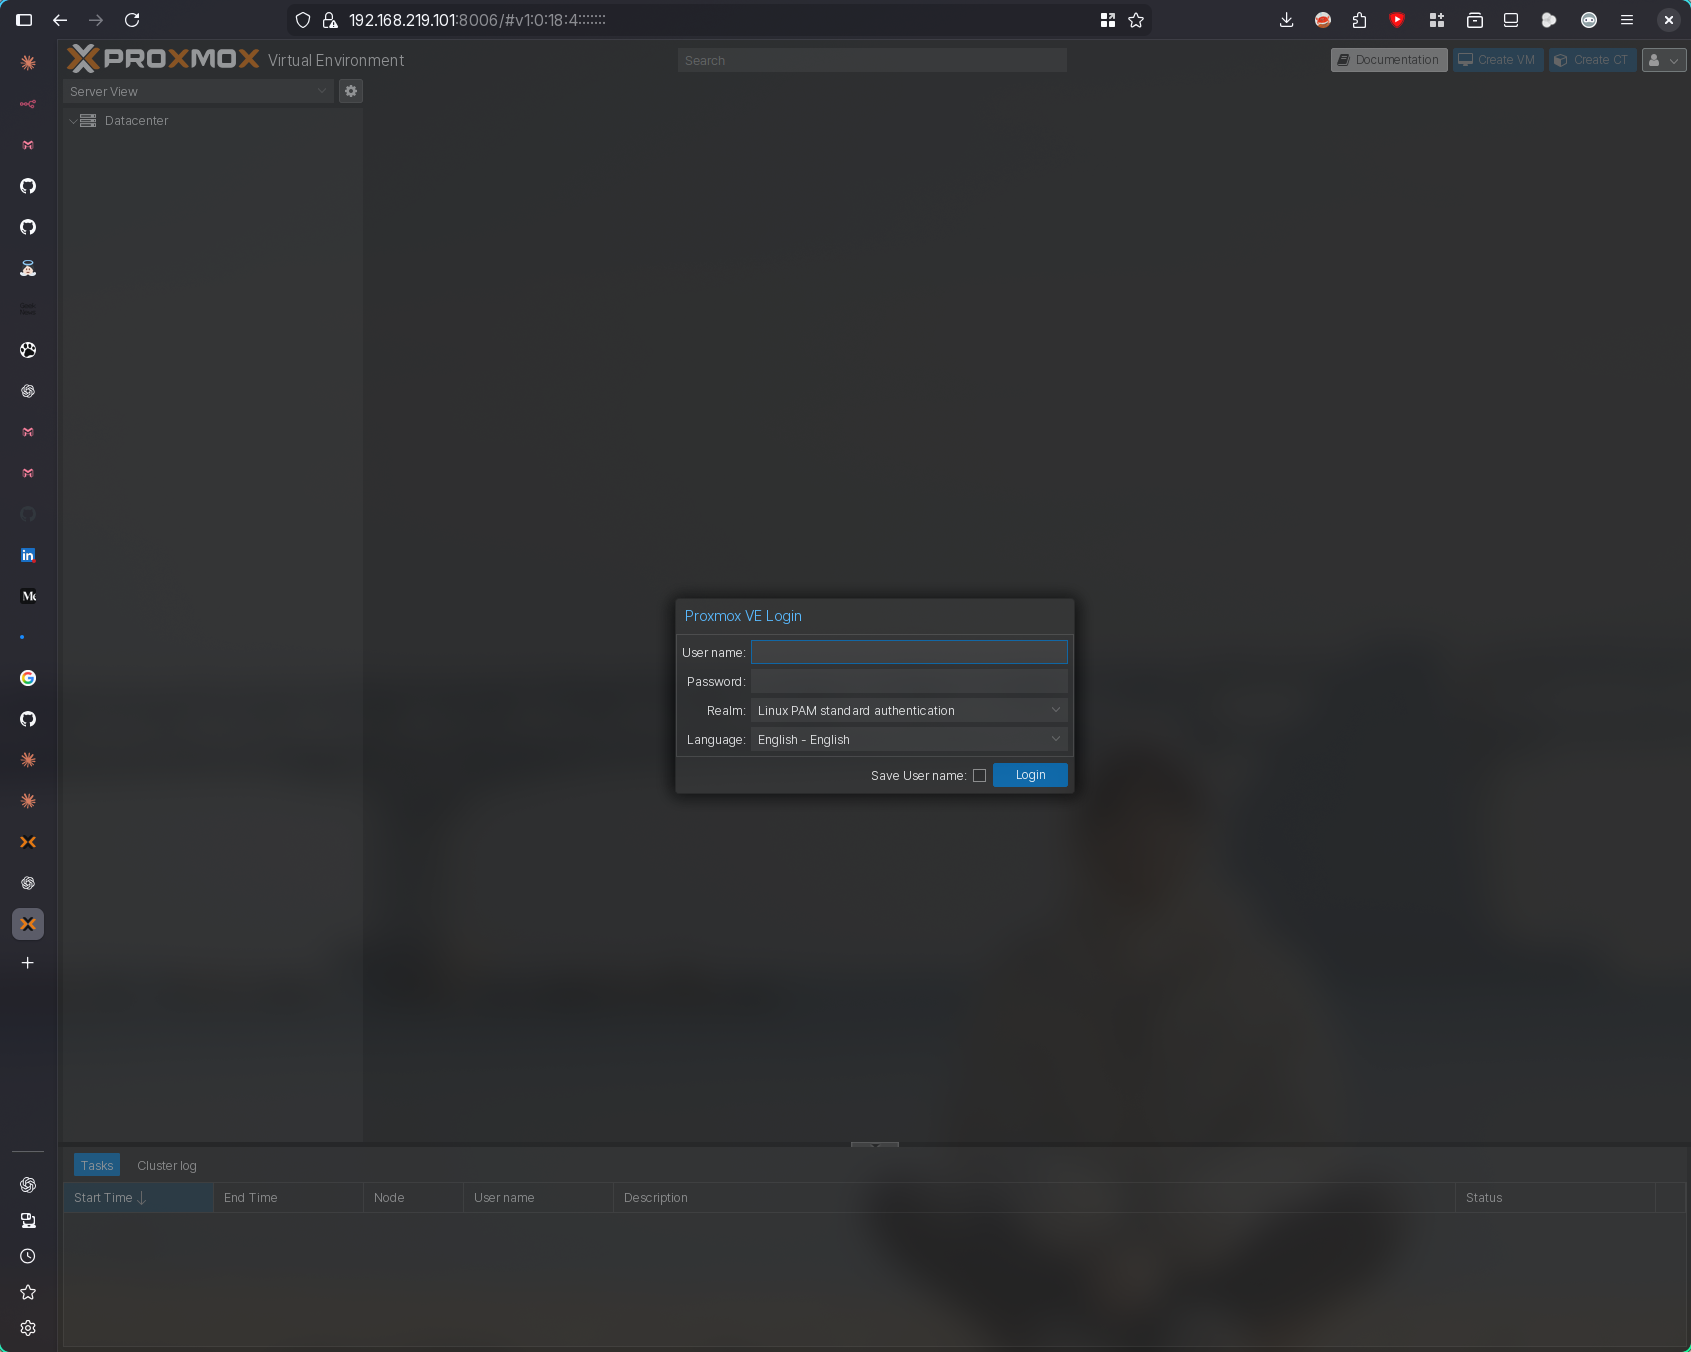Open the Realm dropdown

[908, 711]
